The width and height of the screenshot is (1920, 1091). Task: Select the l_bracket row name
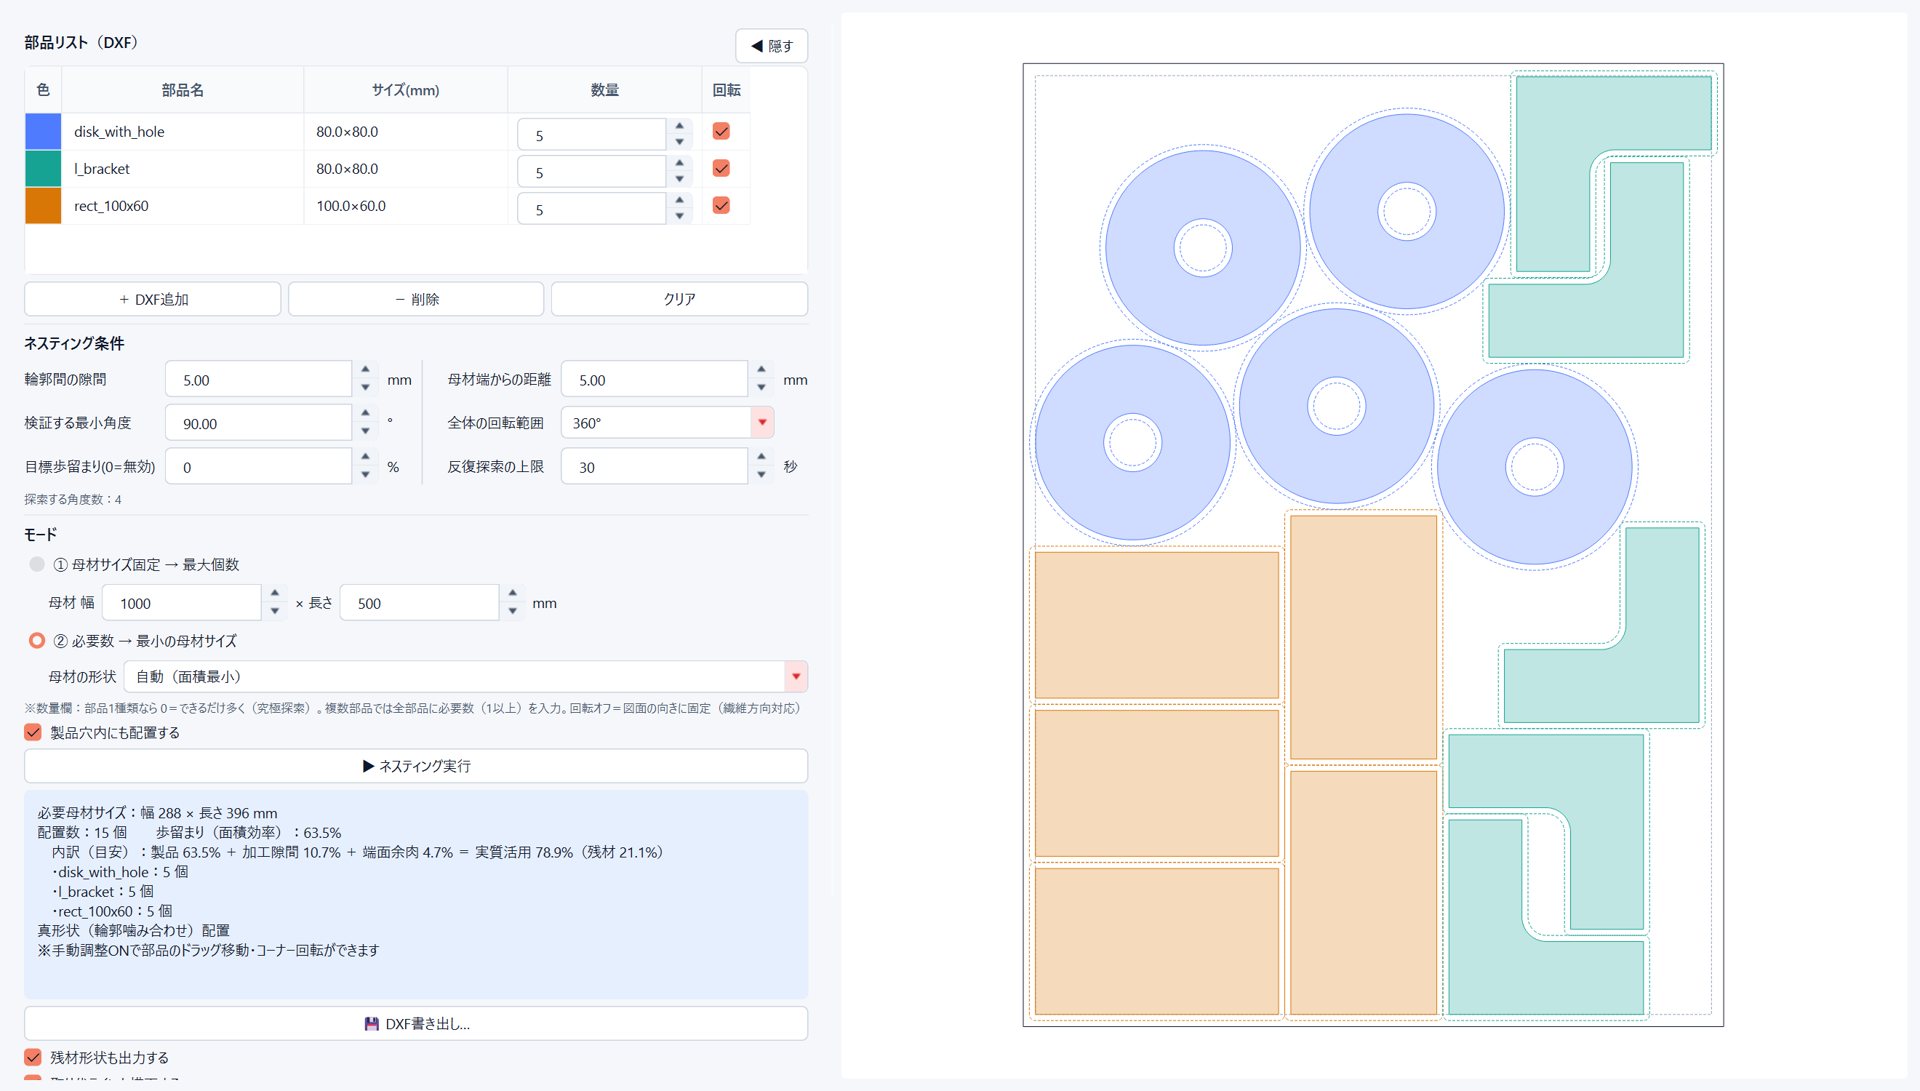[x=102, y=169]
